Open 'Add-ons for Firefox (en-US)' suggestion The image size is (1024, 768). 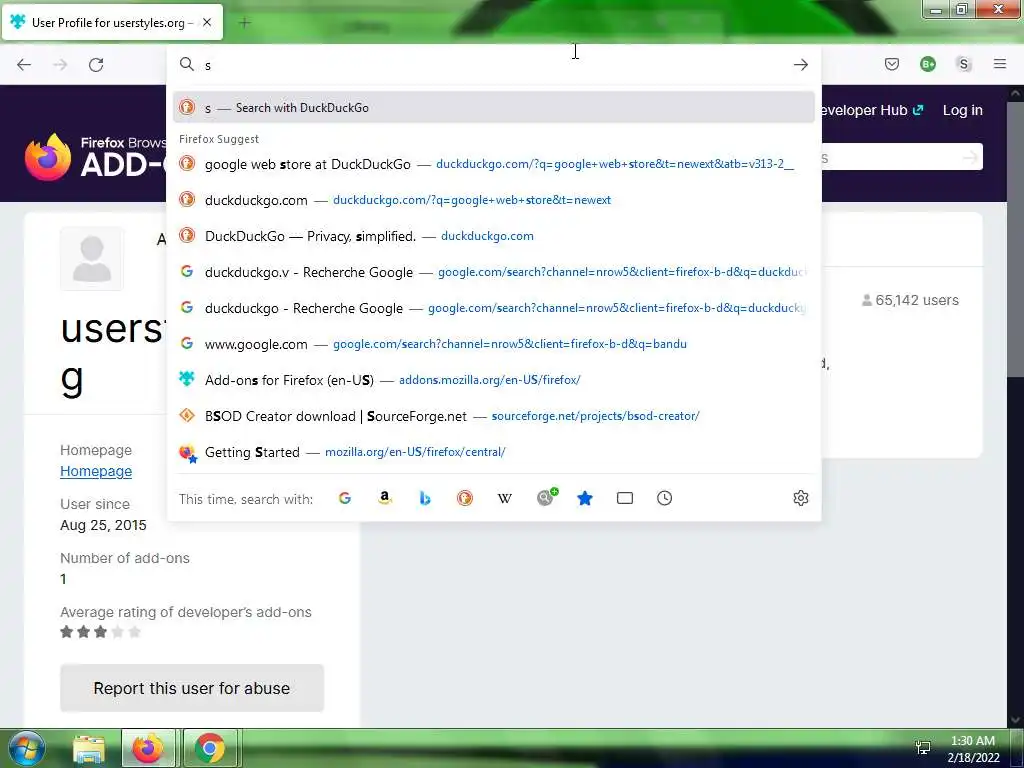(x=494, y=379)
